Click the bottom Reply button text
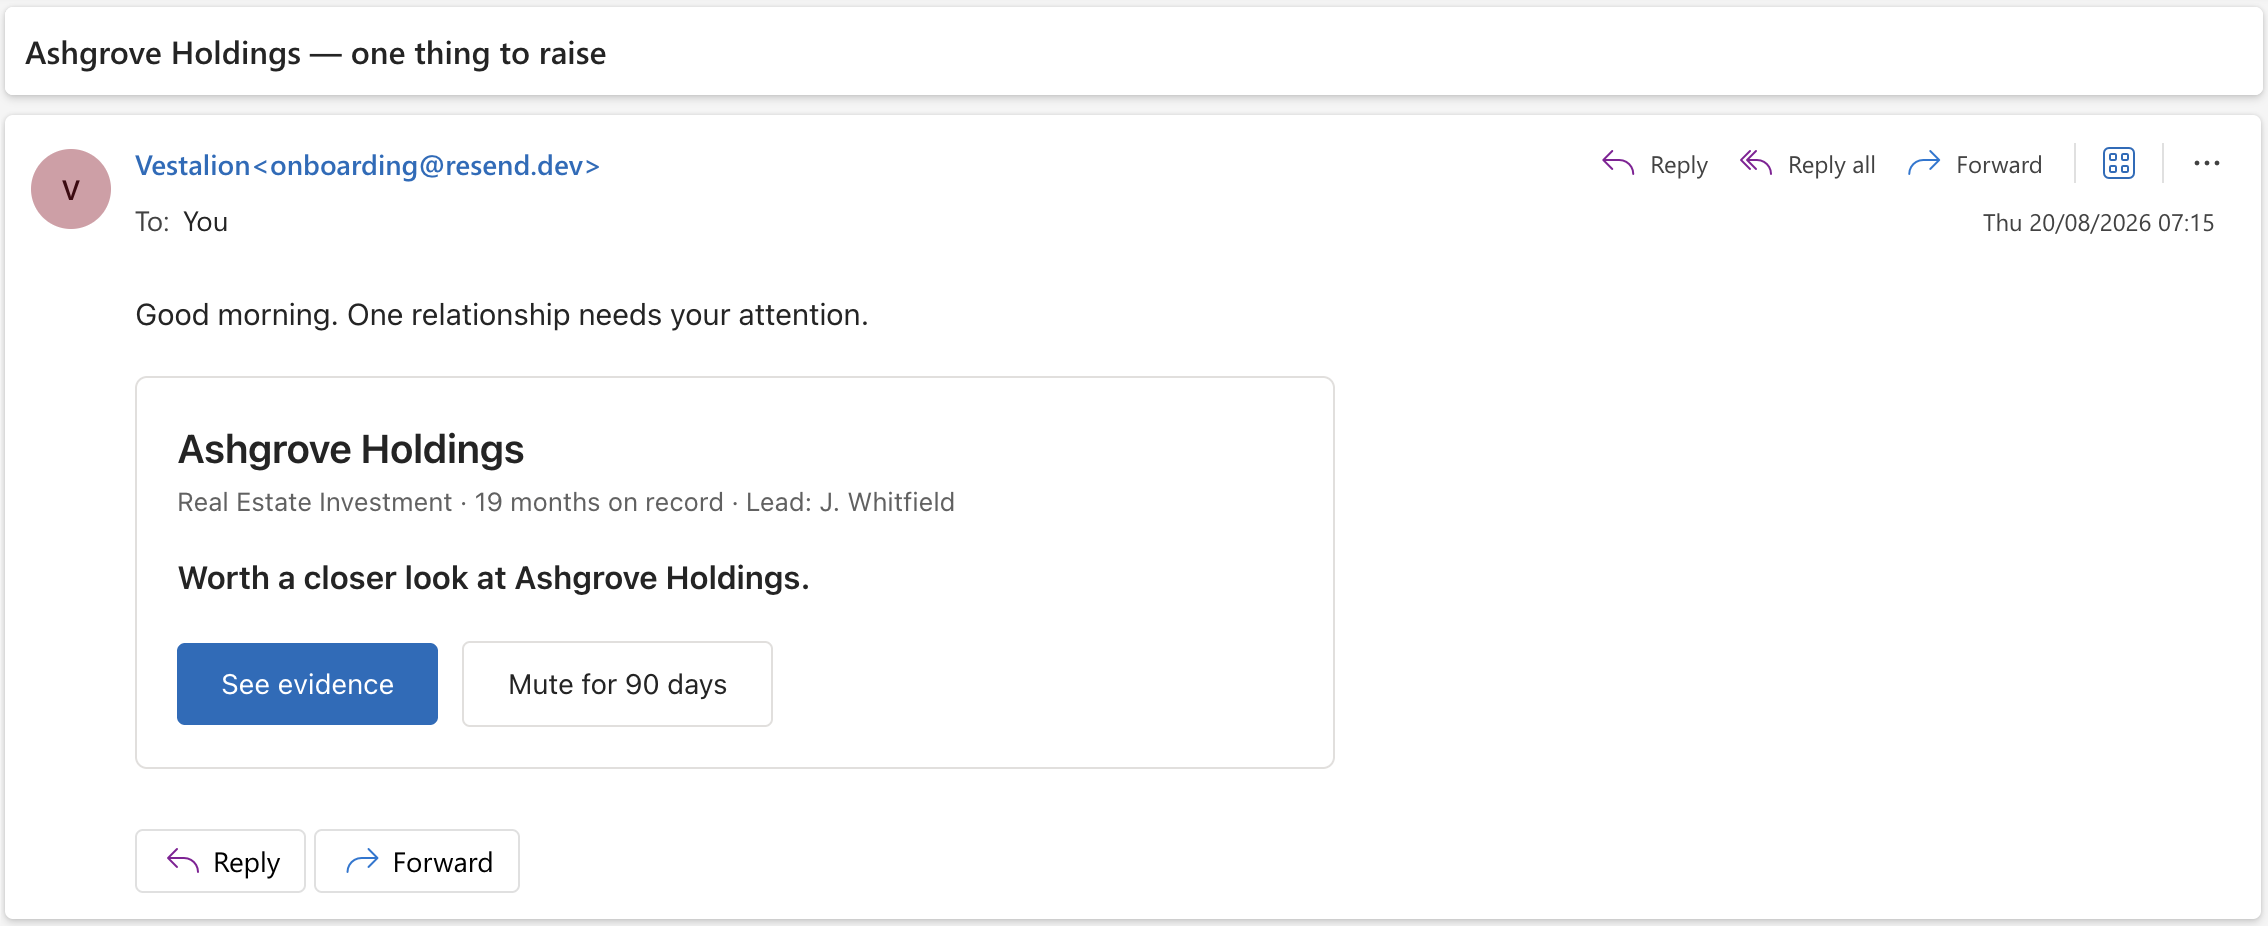2268x926 pixels. pyautogui.click(x=246, y=862)
